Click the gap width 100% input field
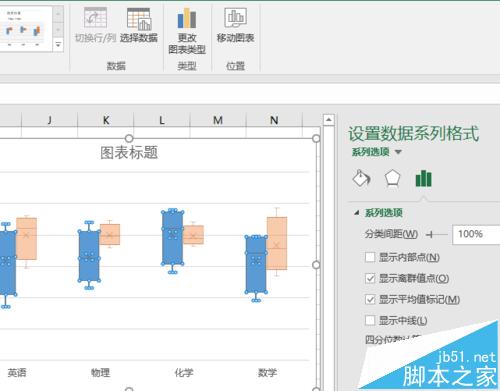Image resolution: width=500 pixels, height=391 pixels. point(476,235)
